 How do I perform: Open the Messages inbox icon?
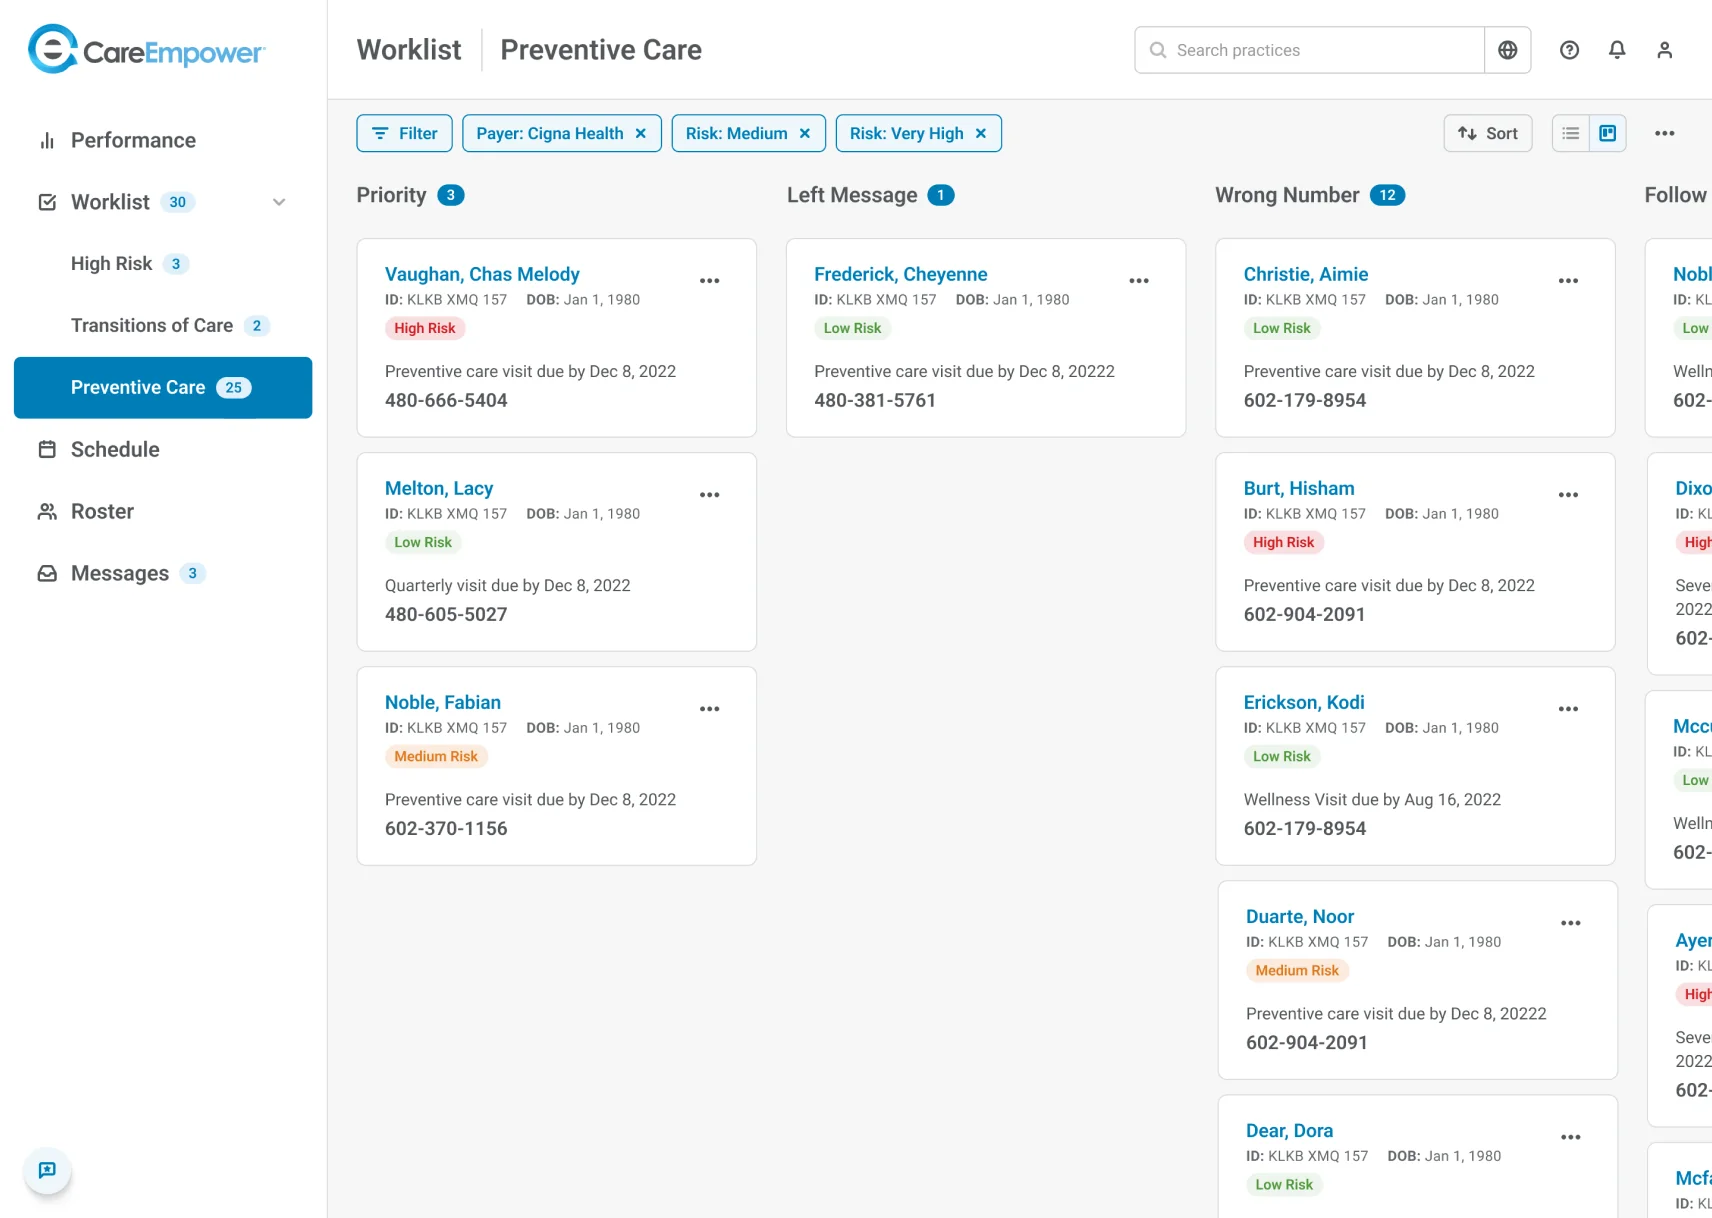[x=46, y=573]
